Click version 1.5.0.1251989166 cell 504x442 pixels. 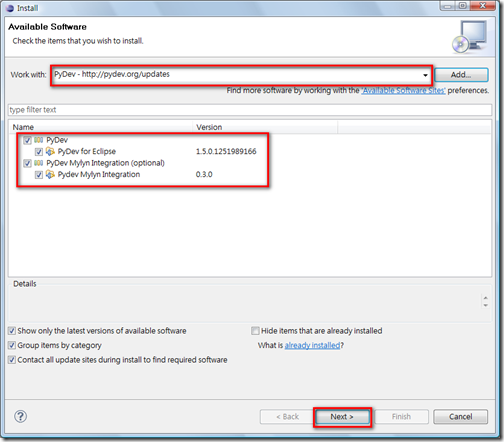pyautogui.click(x=226, y=151)
